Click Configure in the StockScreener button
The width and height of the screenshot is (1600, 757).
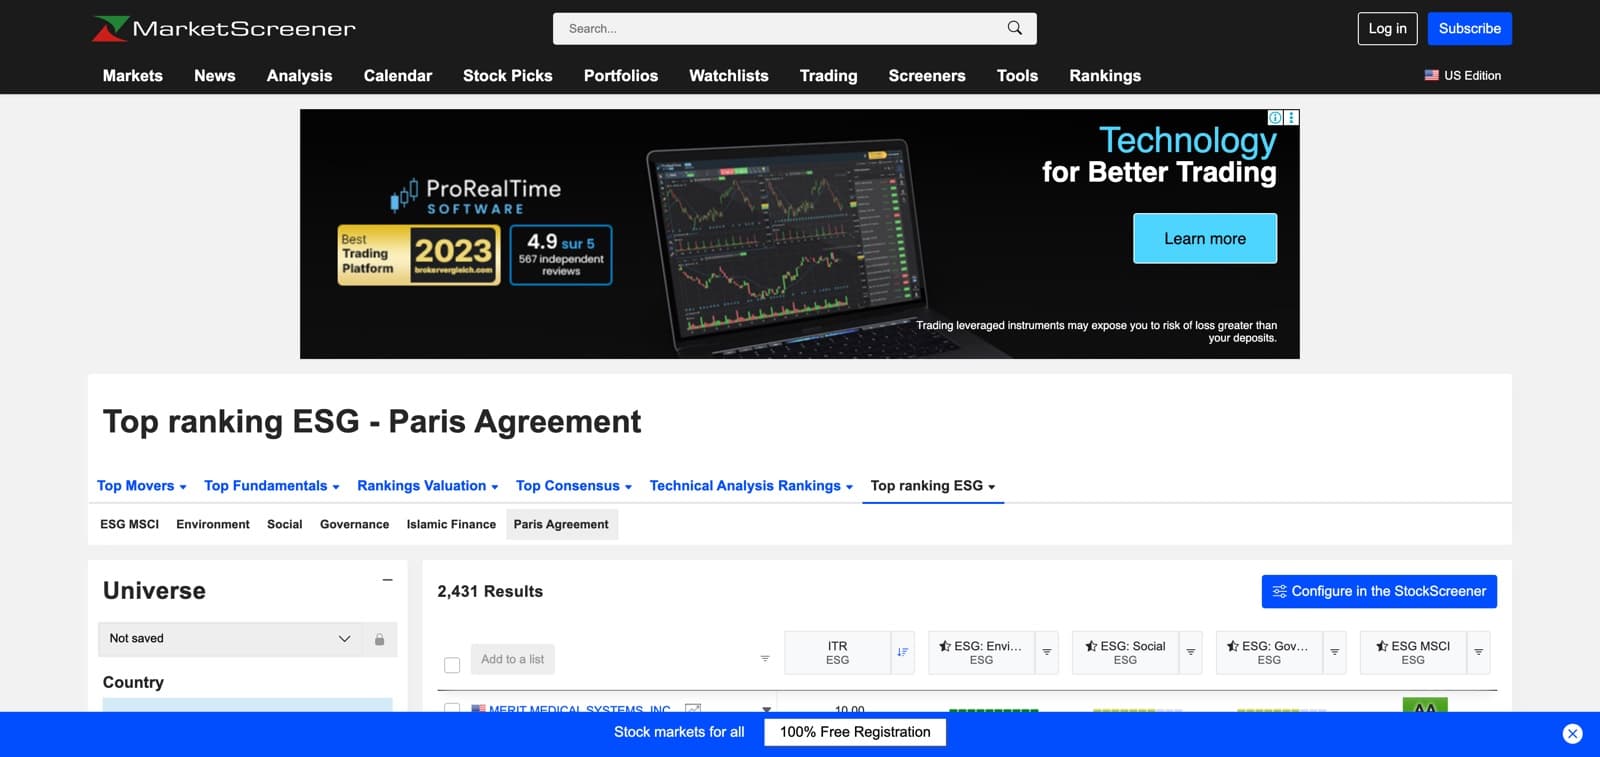coord(1379,591)
